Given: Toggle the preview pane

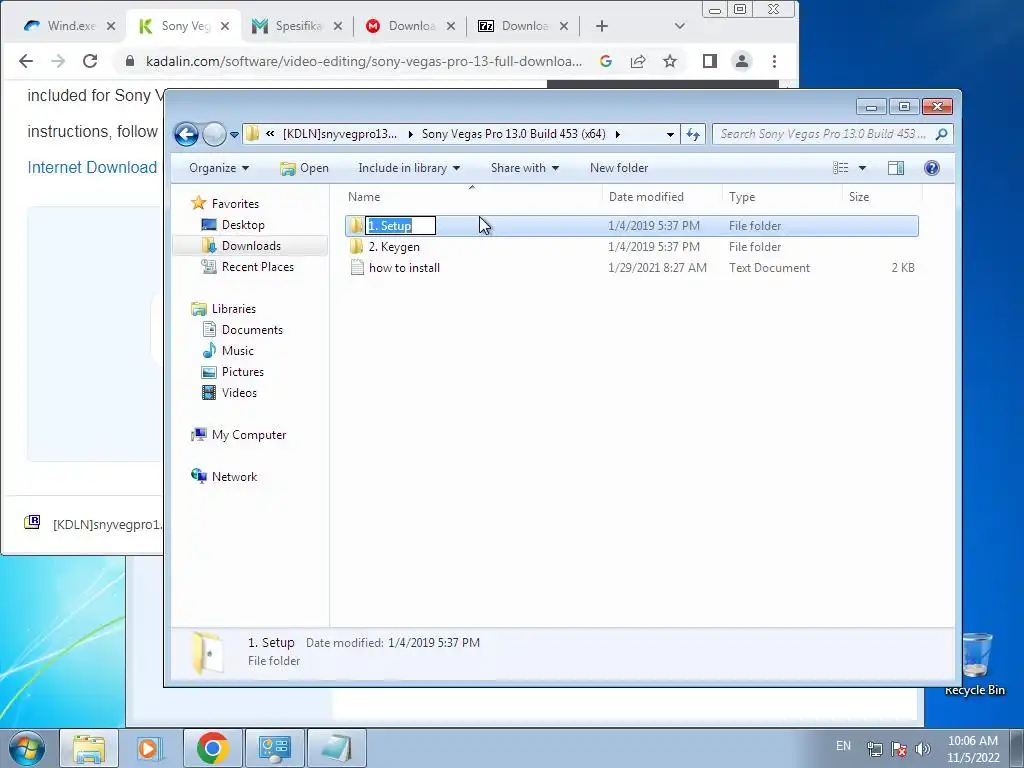Looking at the screenshot, I should click(896, 168).
